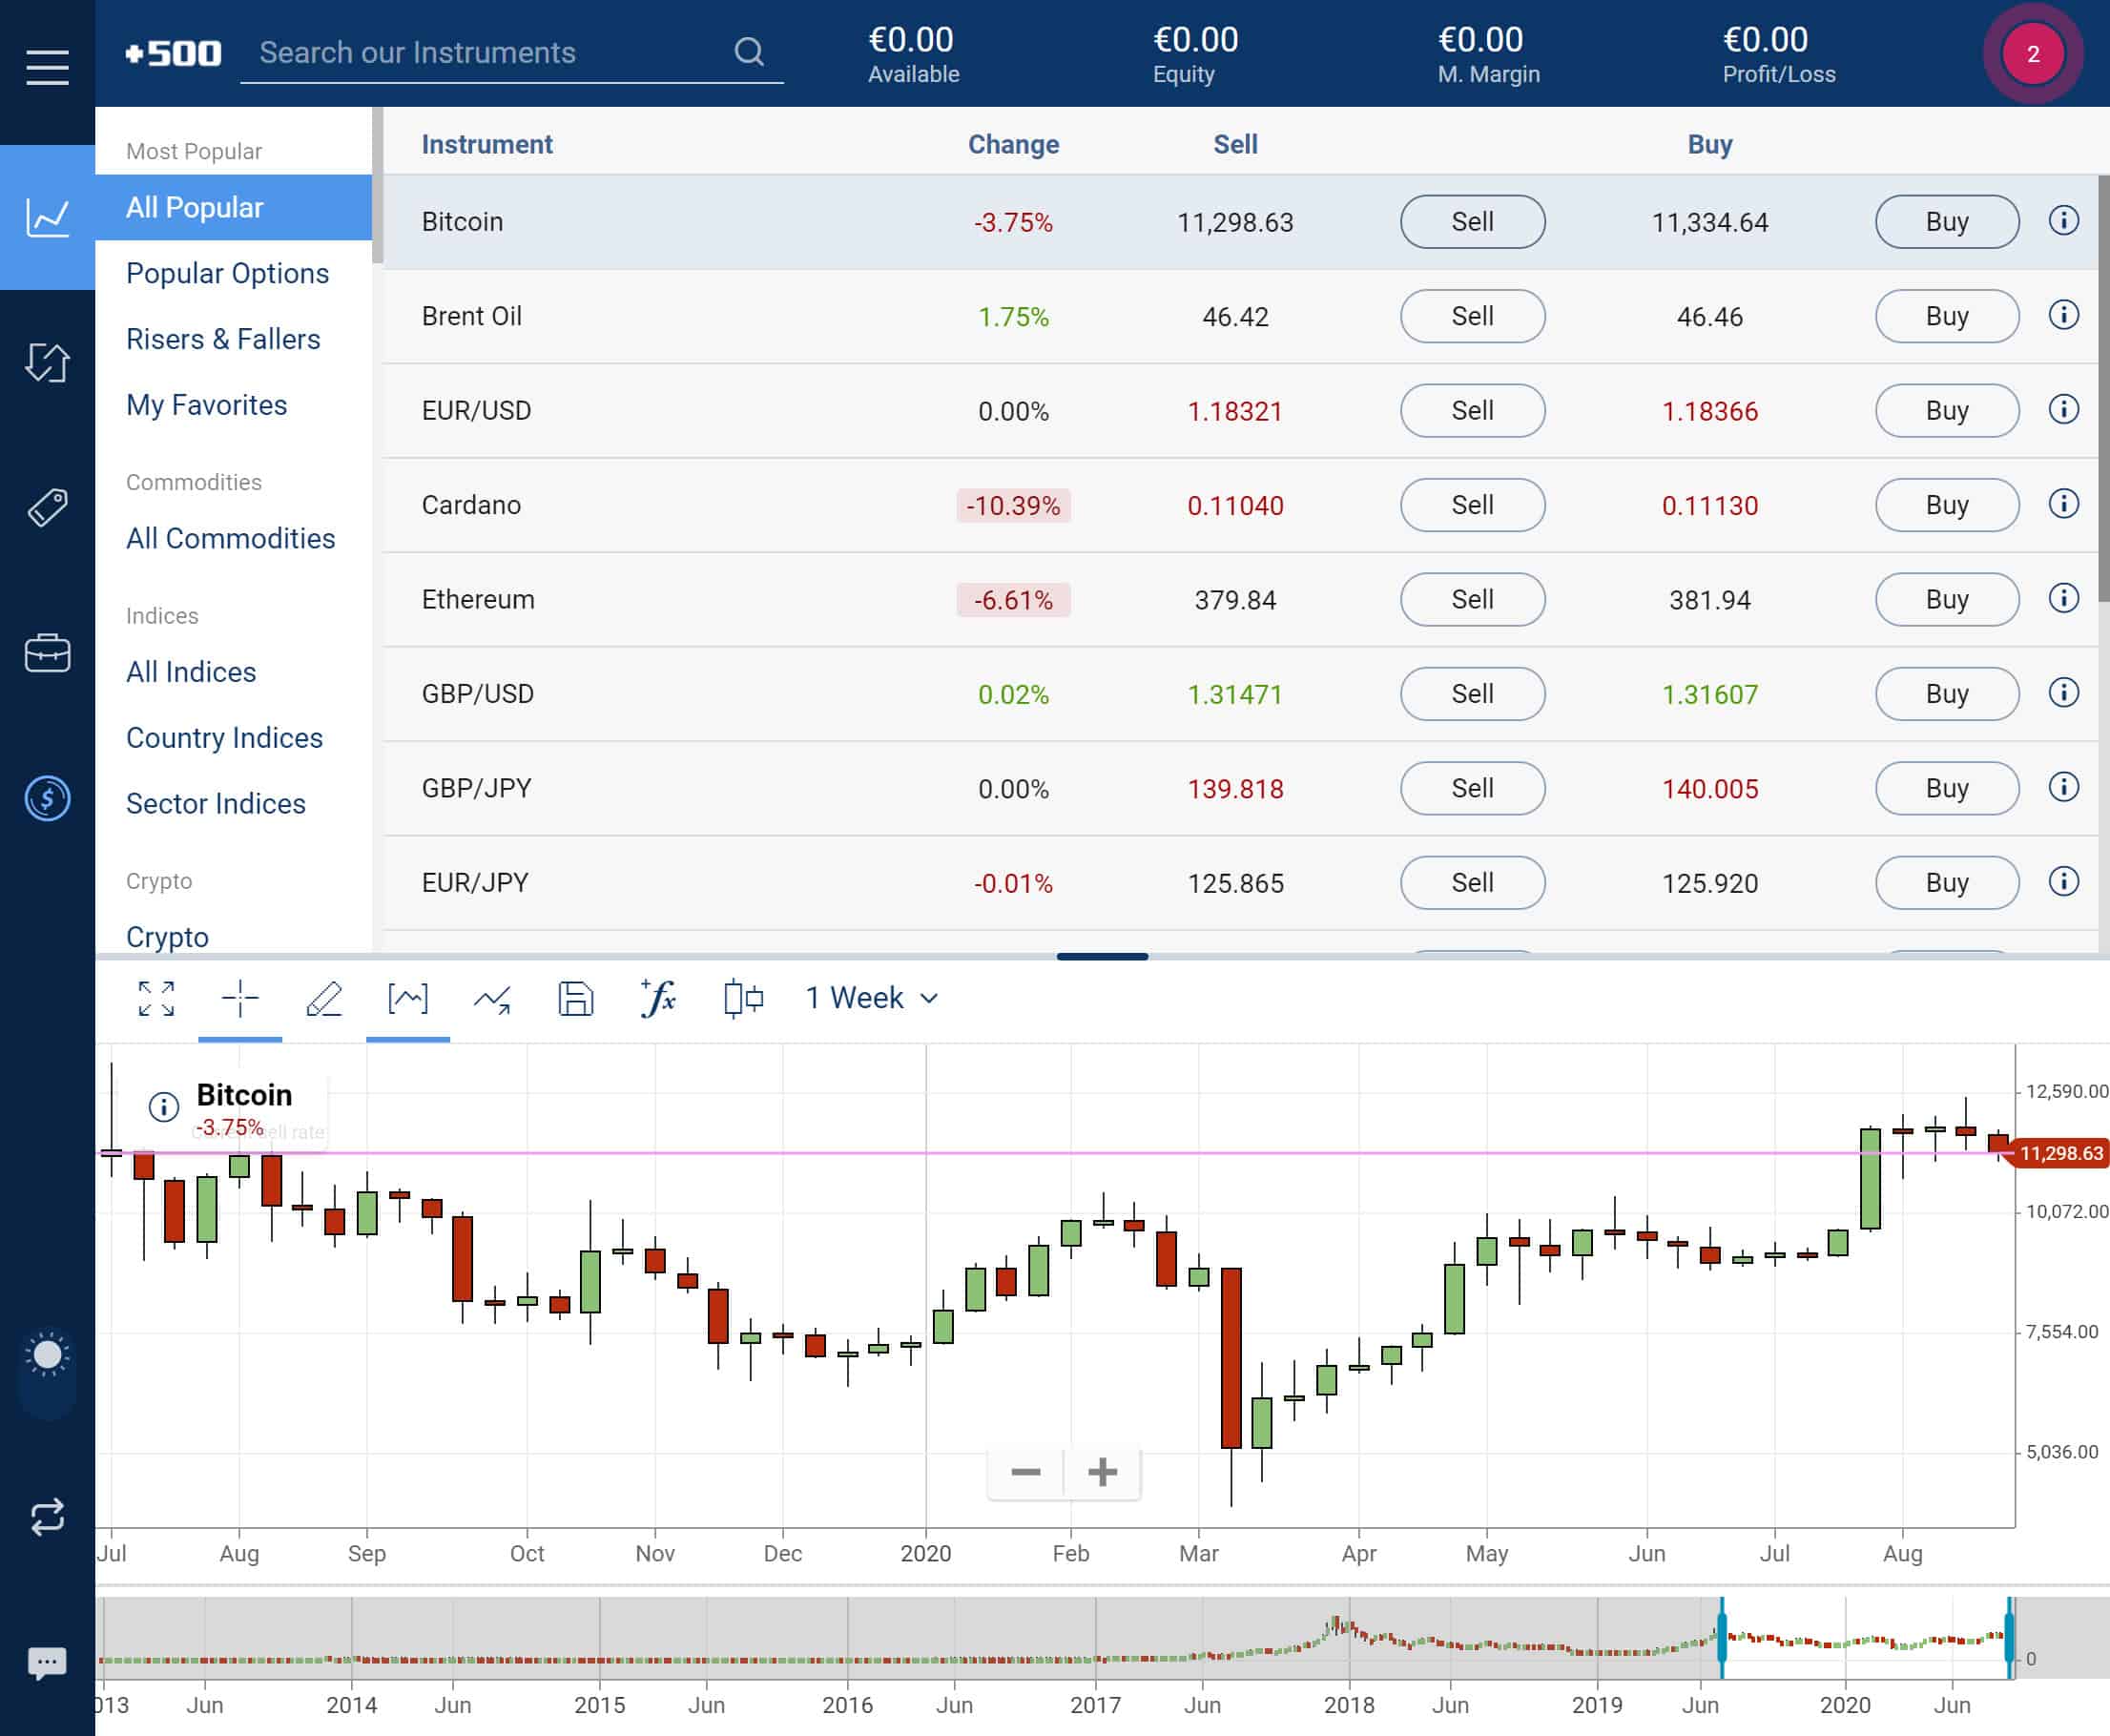This screenshot has width=2110, height=1736.
Task: Show Ethereum info icon
Action: 2064,598
